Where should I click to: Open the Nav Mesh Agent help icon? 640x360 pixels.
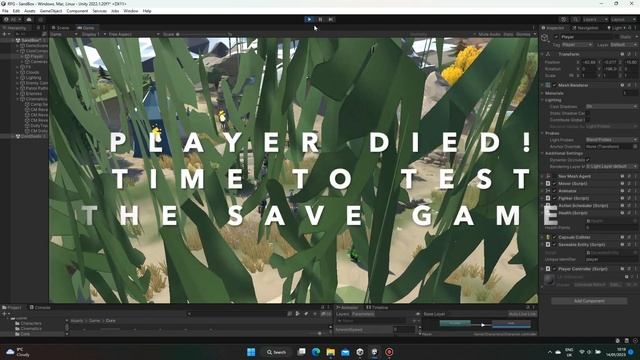tap(622, 176)
